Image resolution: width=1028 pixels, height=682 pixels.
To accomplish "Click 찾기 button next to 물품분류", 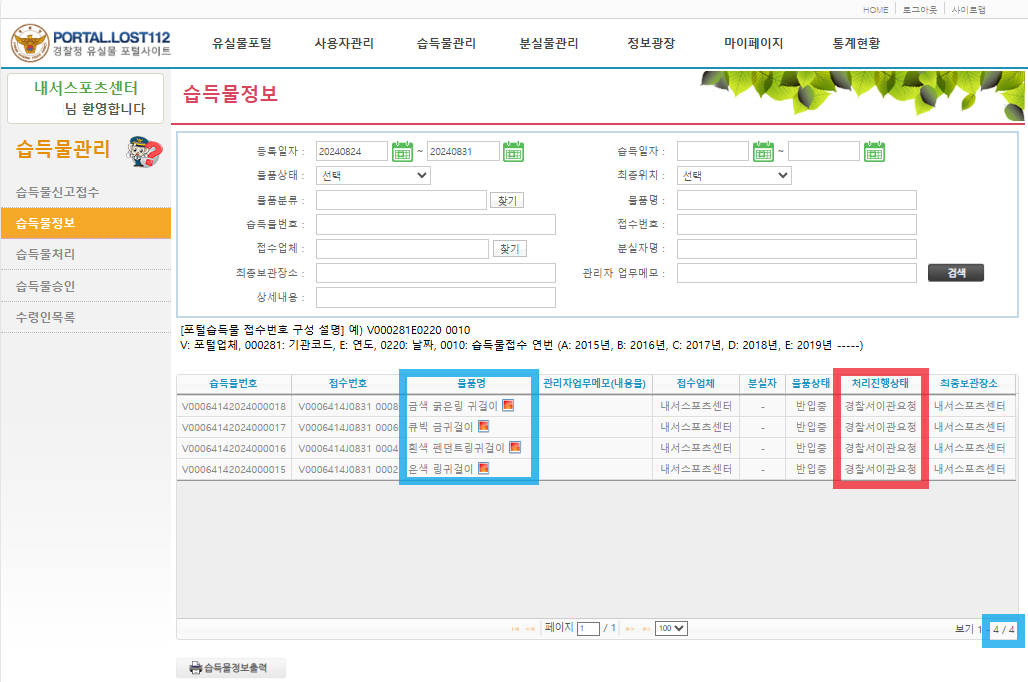I will click(508, 201).
